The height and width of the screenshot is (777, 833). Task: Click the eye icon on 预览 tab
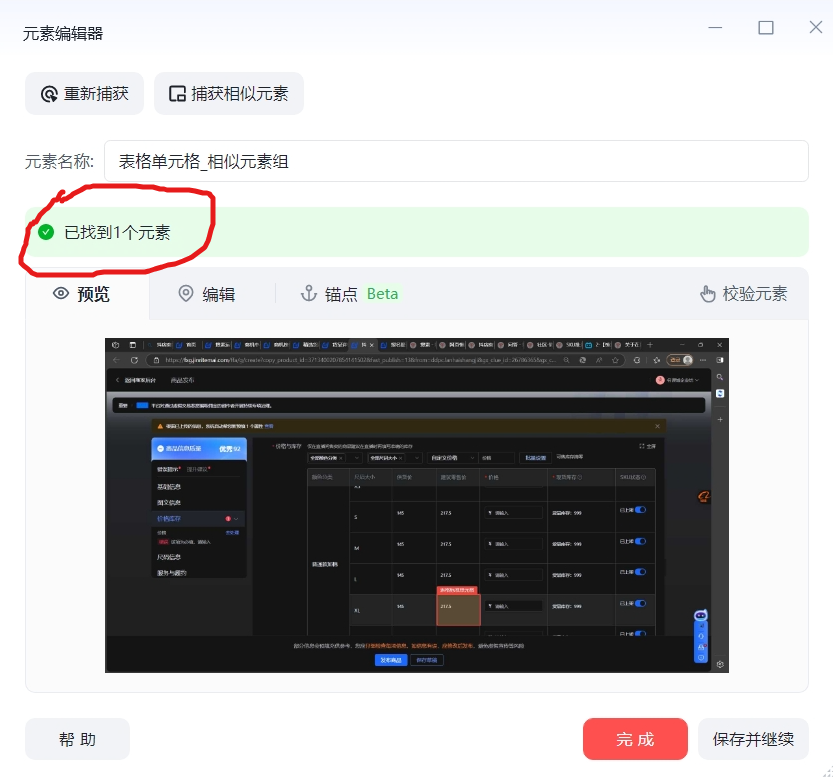pos(61,294)
